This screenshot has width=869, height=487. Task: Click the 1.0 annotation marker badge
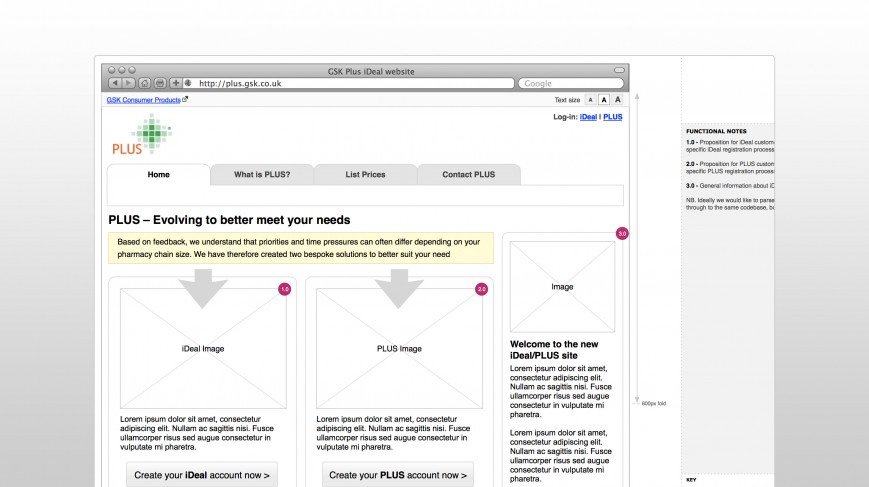coord(284,289)
